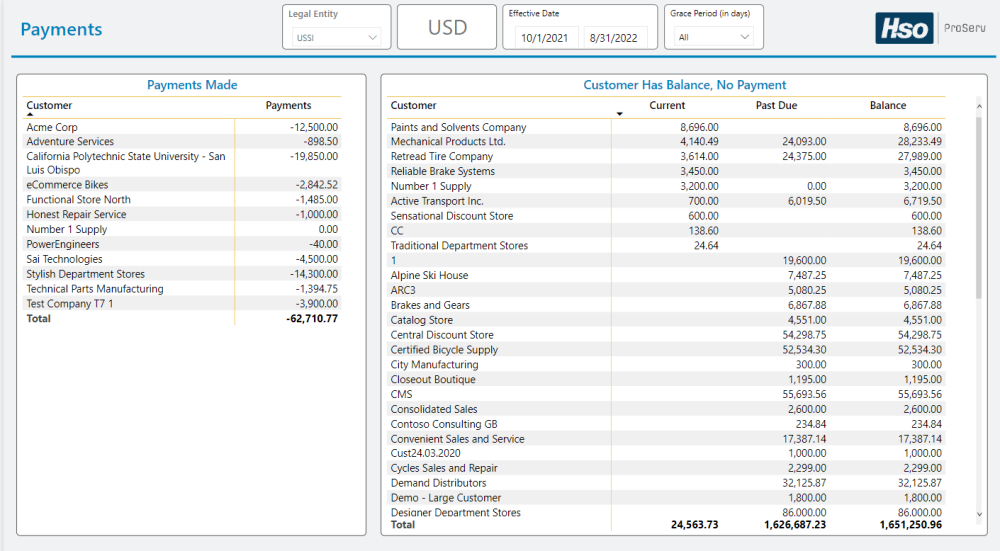Select Stylish Department Stores payment row

tap(85, 274)
